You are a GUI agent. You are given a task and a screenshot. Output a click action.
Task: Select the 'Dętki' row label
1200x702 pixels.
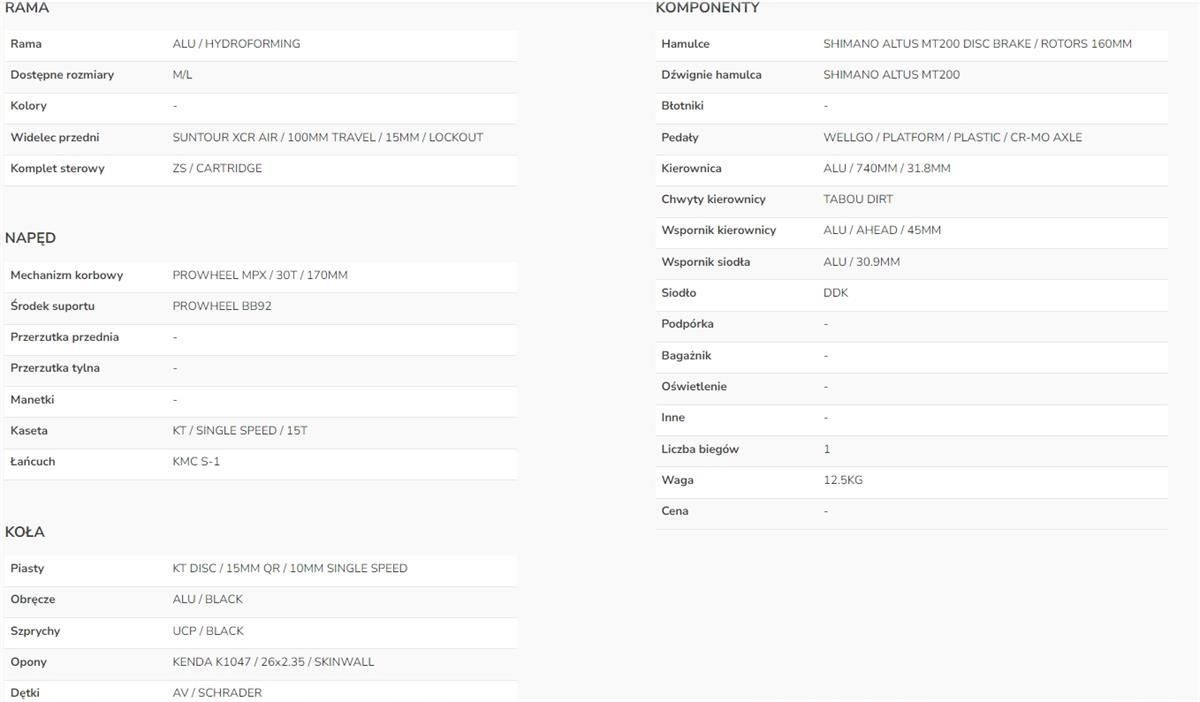coord(25,693)
